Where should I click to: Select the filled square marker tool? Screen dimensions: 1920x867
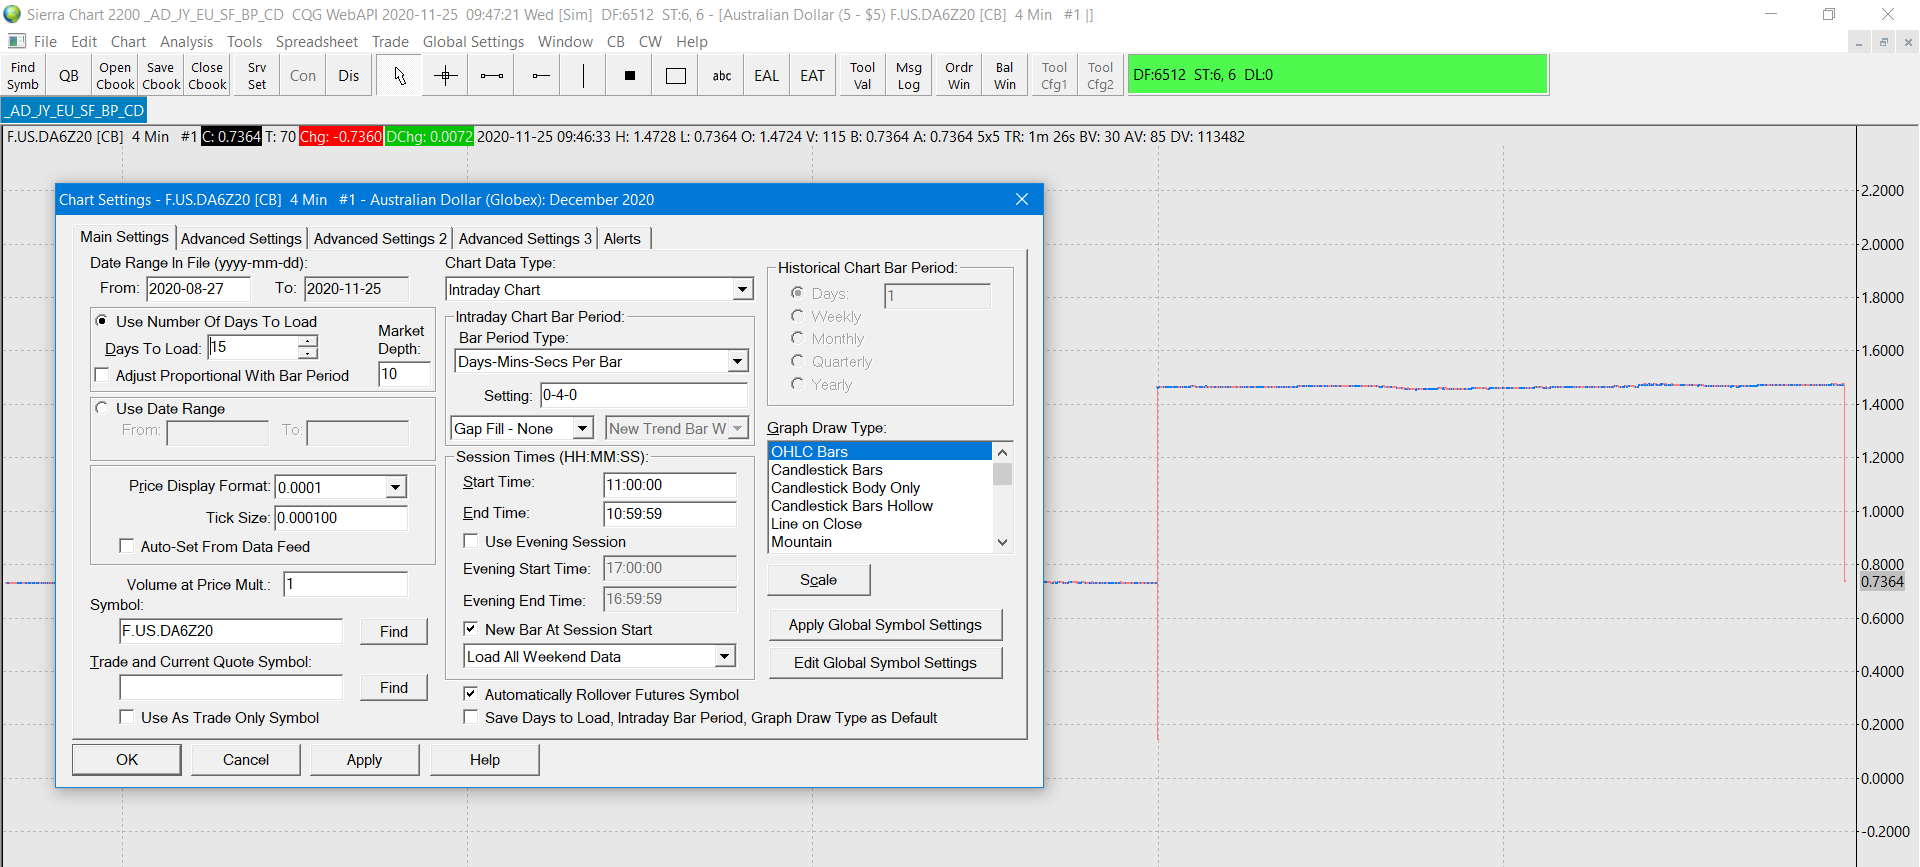click(x=630, y=76)
